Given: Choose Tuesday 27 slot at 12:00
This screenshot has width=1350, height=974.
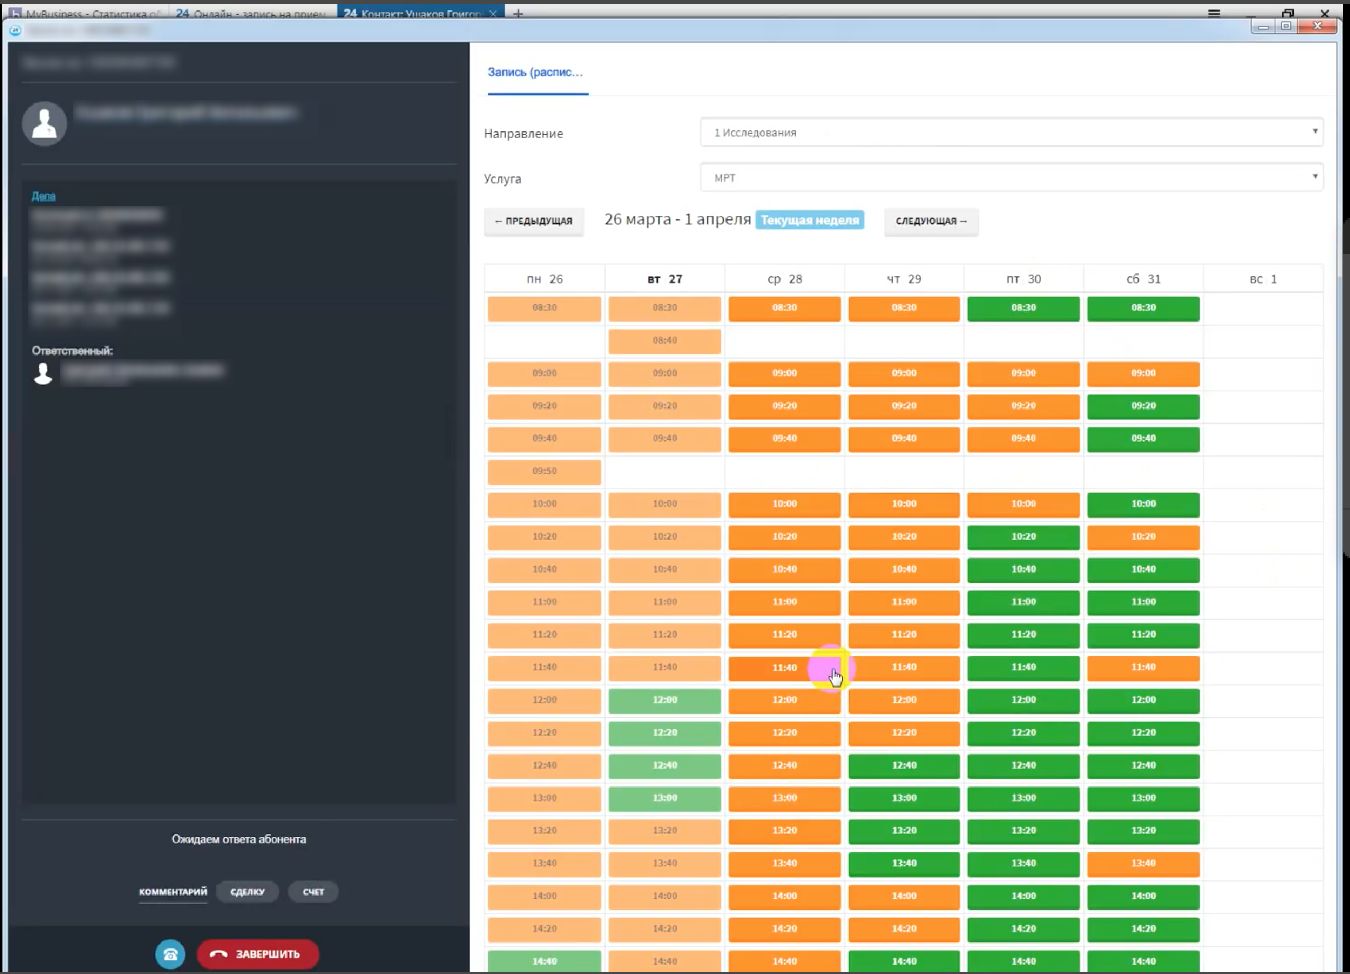Looking at the screenshot, I should [x=665, y=700].
